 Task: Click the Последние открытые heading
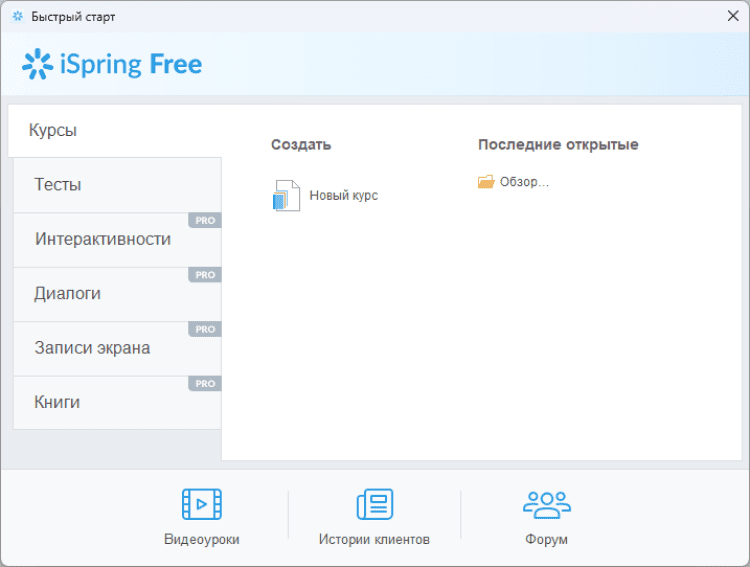[558, 145]
